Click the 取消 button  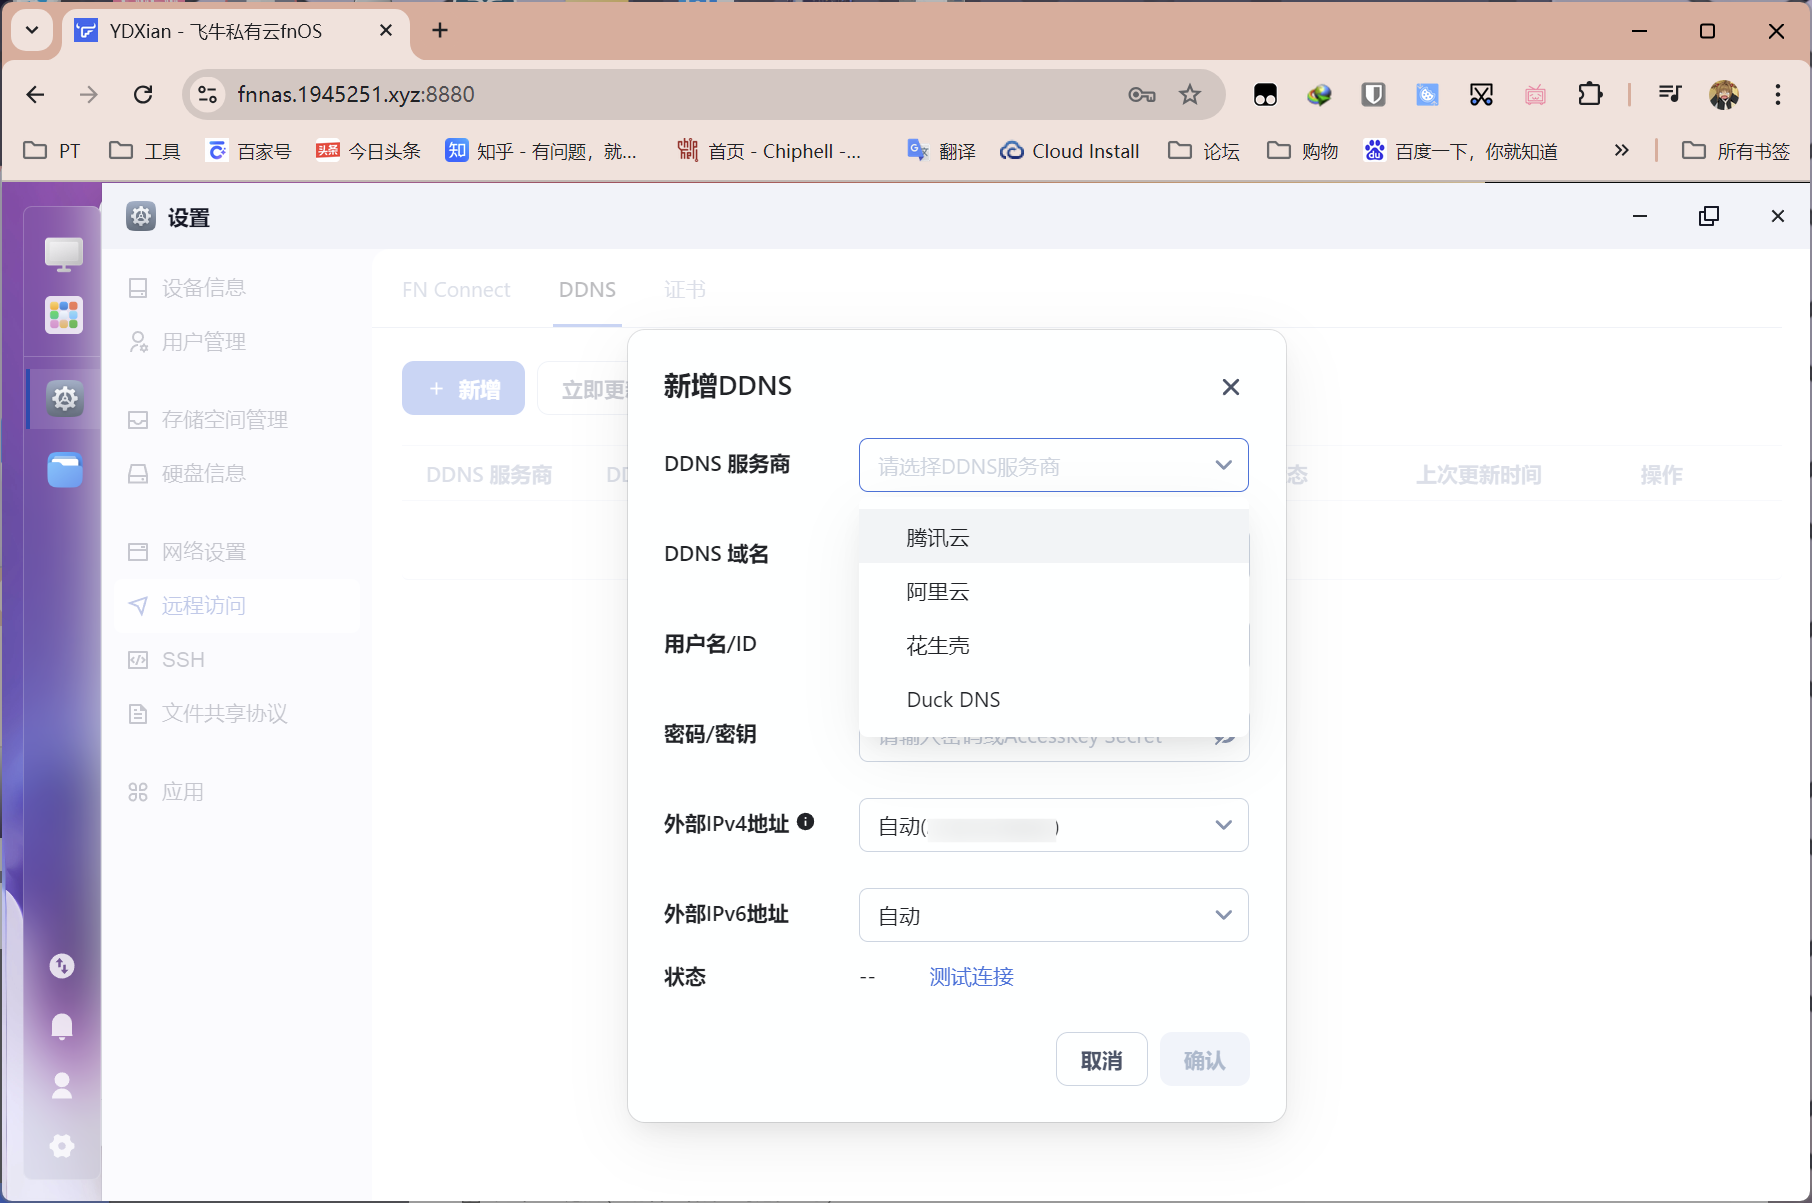tap(1101, 1059)
